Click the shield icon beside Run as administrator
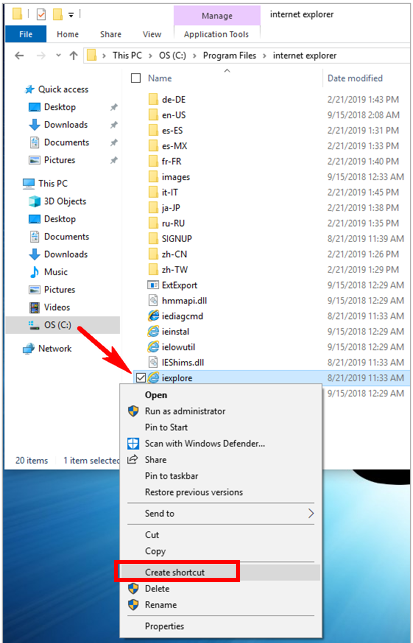Viewport: 413px width, 643px height. tap(133, 411)
